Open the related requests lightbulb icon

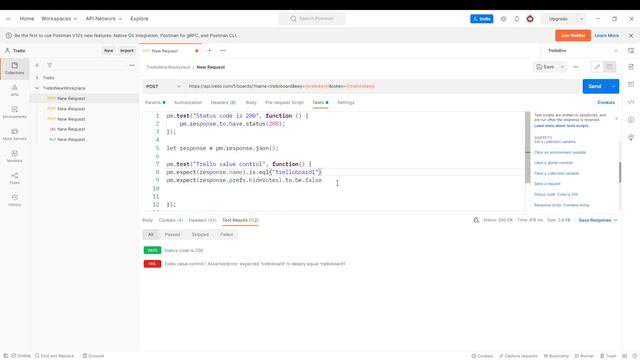click(631, 137)
